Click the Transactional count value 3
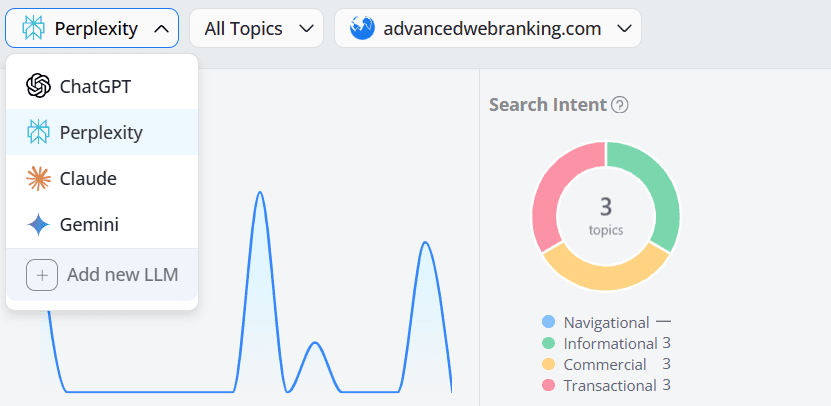The image size is (831, 406). (667, 385)
